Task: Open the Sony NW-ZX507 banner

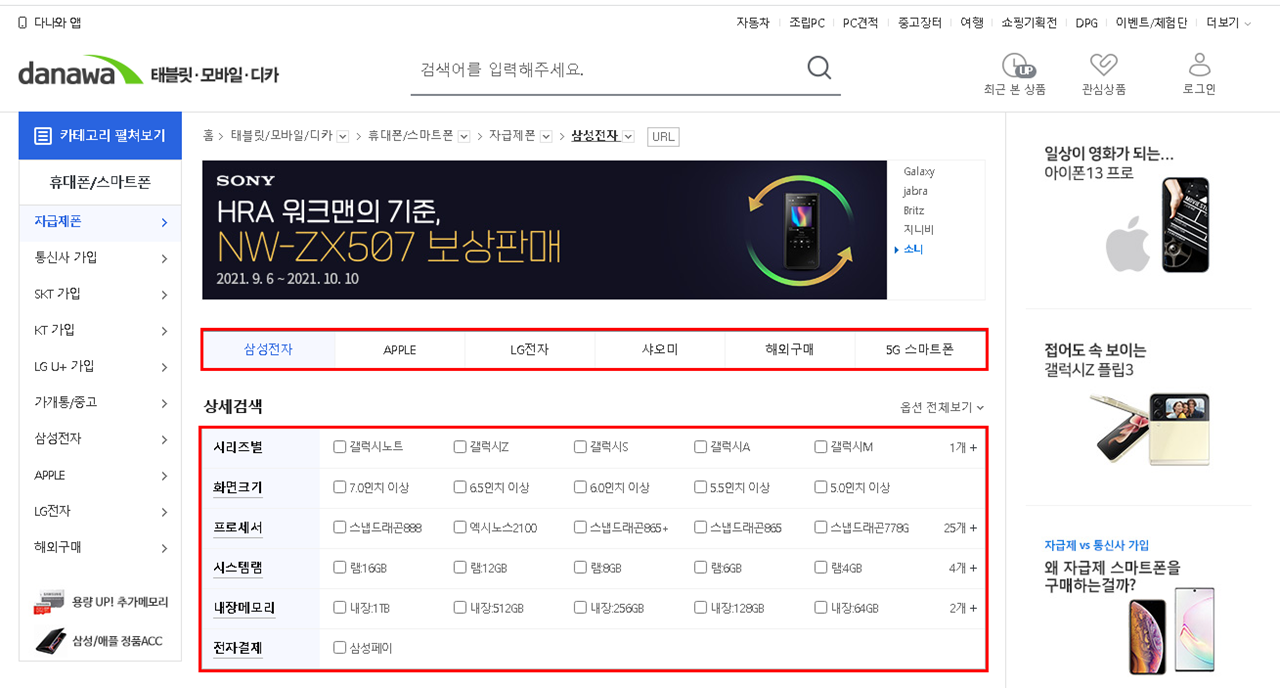Action: (x=544, y=230)
